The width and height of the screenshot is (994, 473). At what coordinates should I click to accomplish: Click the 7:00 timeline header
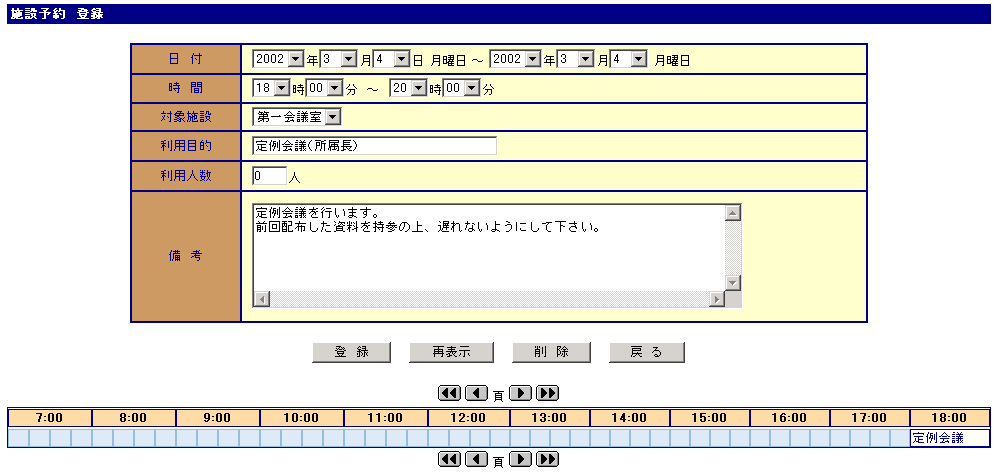[49, 418]
